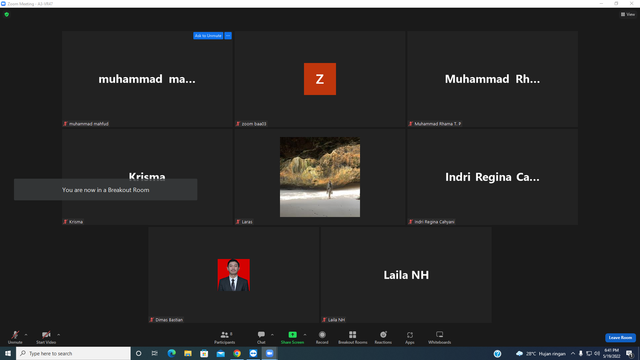Open the Get Help tray icon
Viewport: 640px width, 360px height.
tap(497, 353)
